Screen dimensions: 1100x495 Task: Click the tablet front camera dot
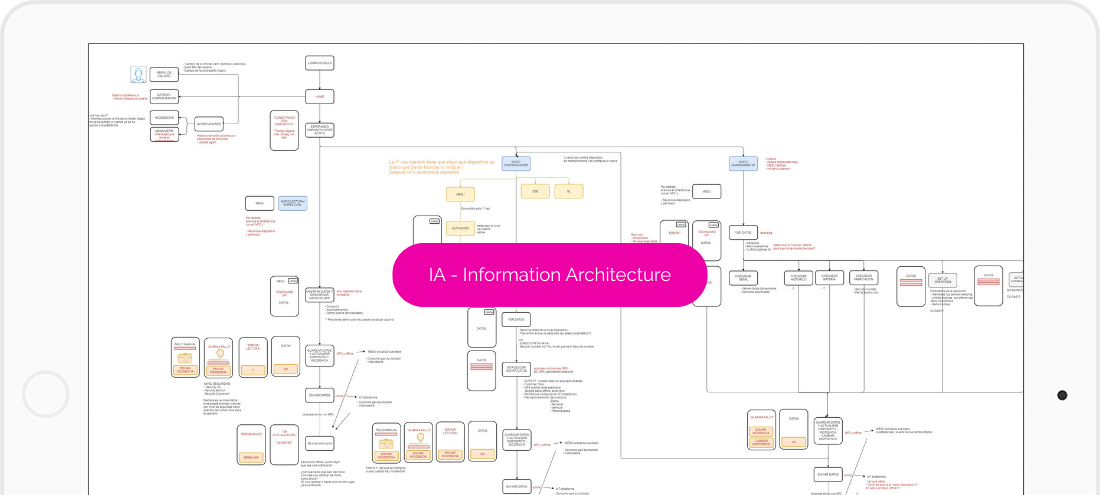point(1062,395)
